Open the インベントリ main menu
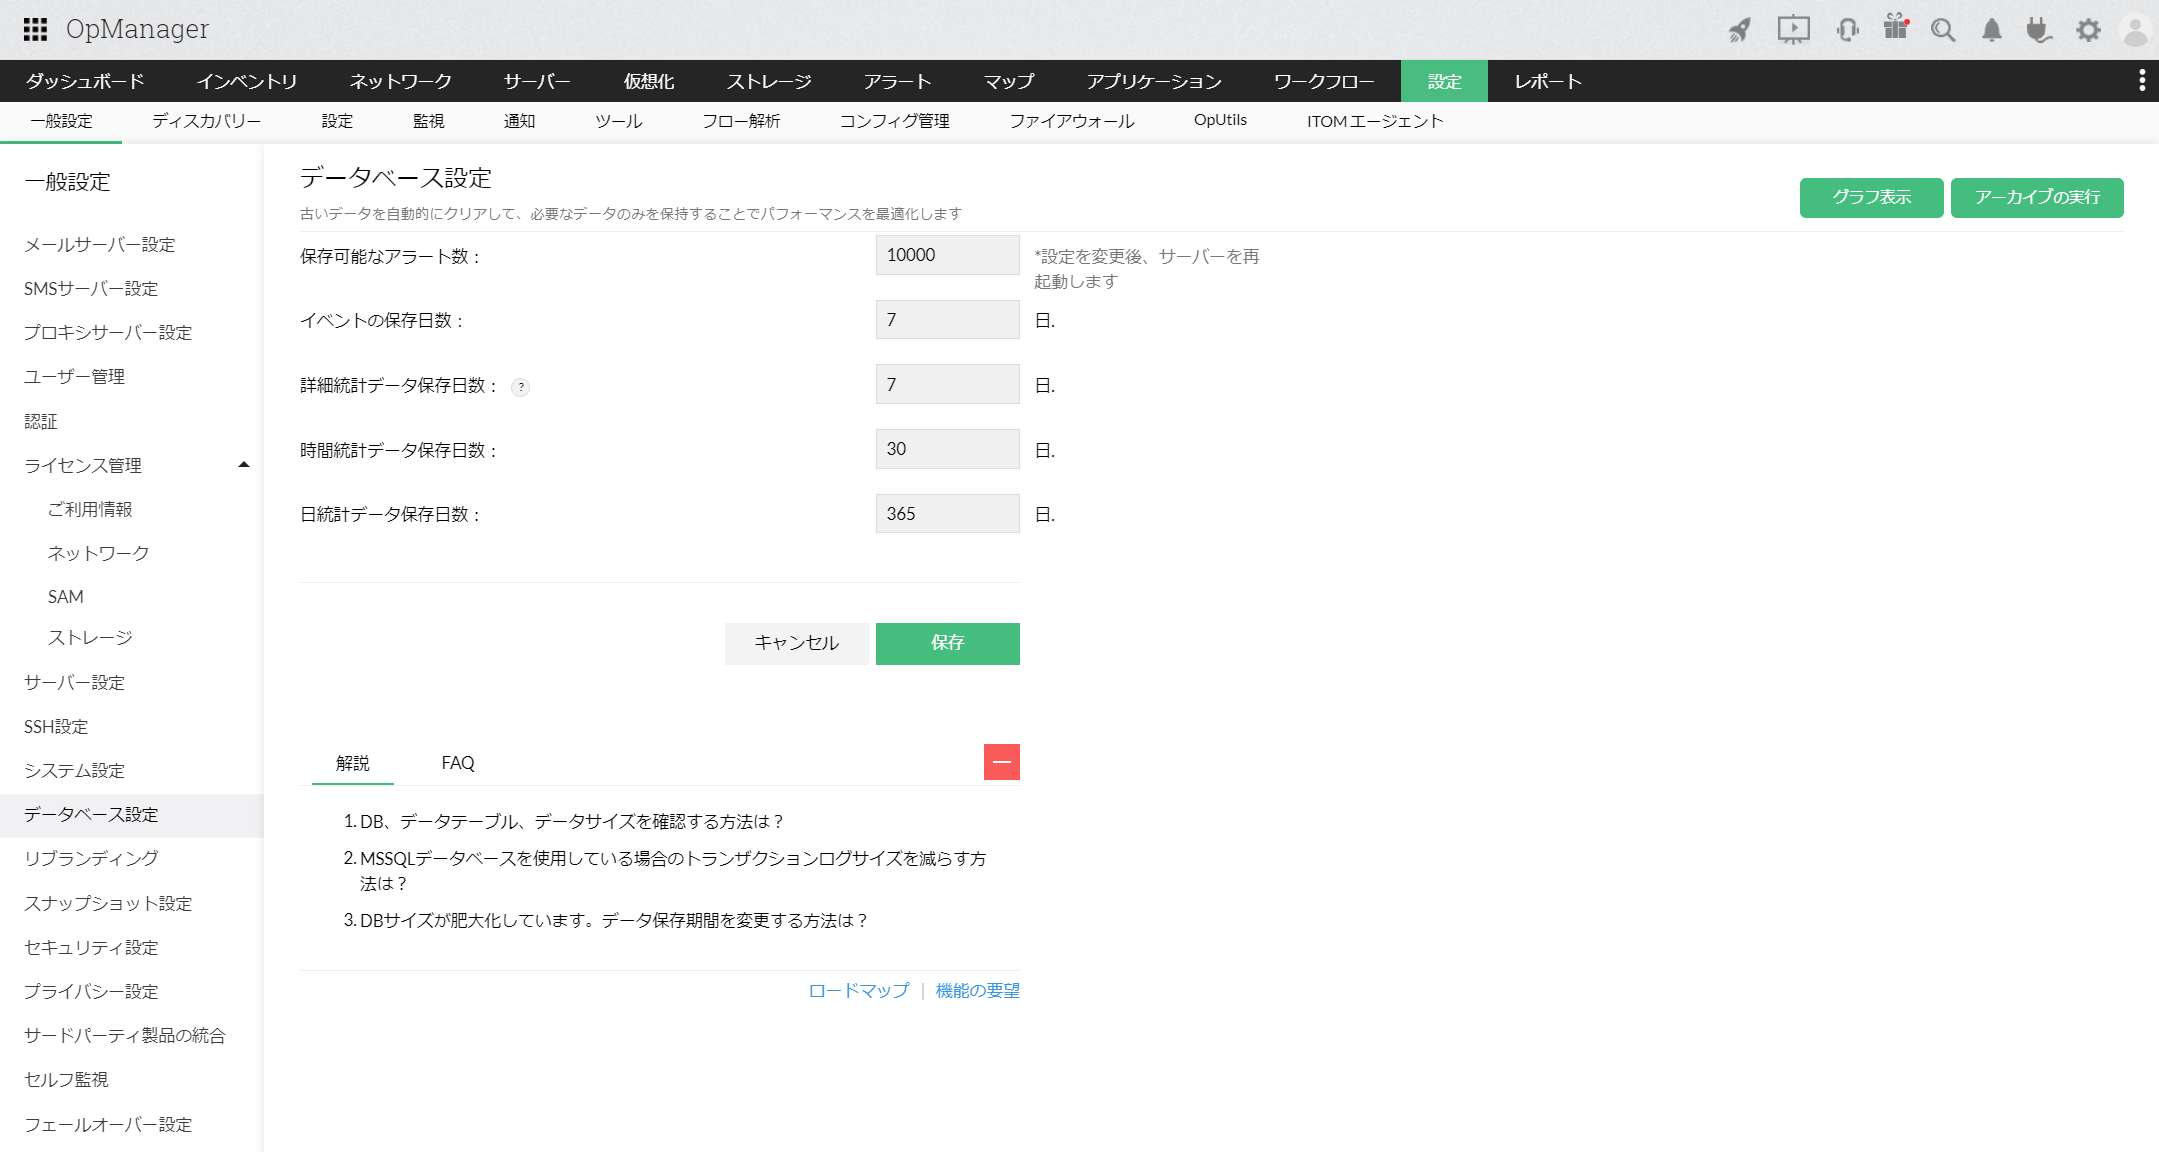 (x=247, y=81)
